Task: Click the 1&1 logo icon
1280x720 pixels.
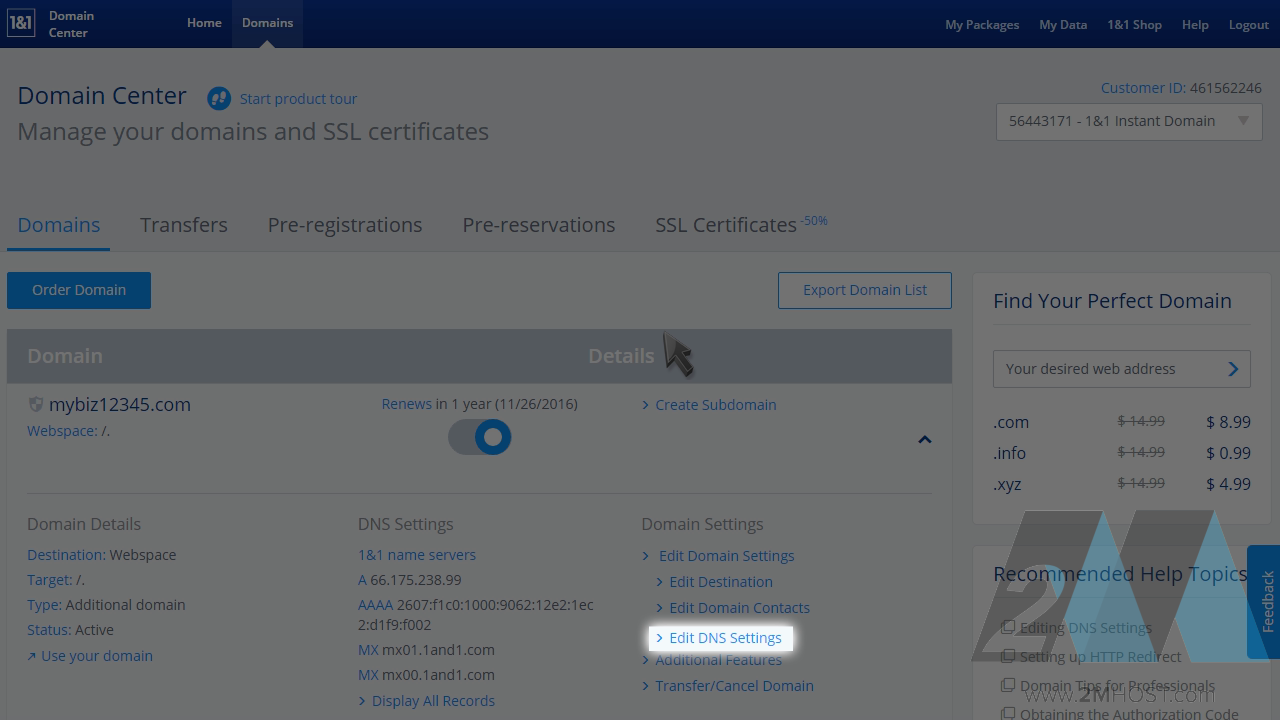Action: point(21,24)
